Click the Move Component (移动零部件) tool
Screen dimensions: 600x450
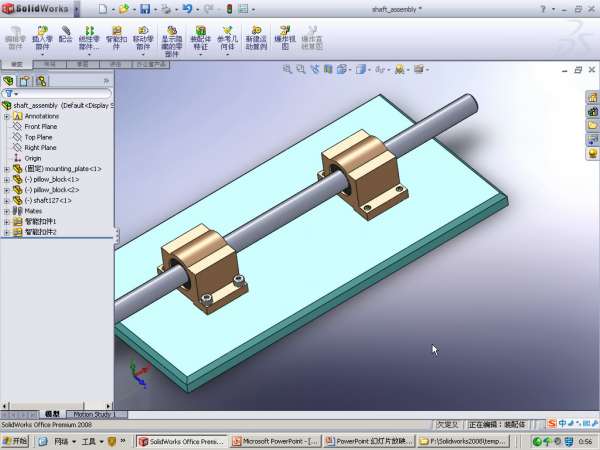pos(143,39)
